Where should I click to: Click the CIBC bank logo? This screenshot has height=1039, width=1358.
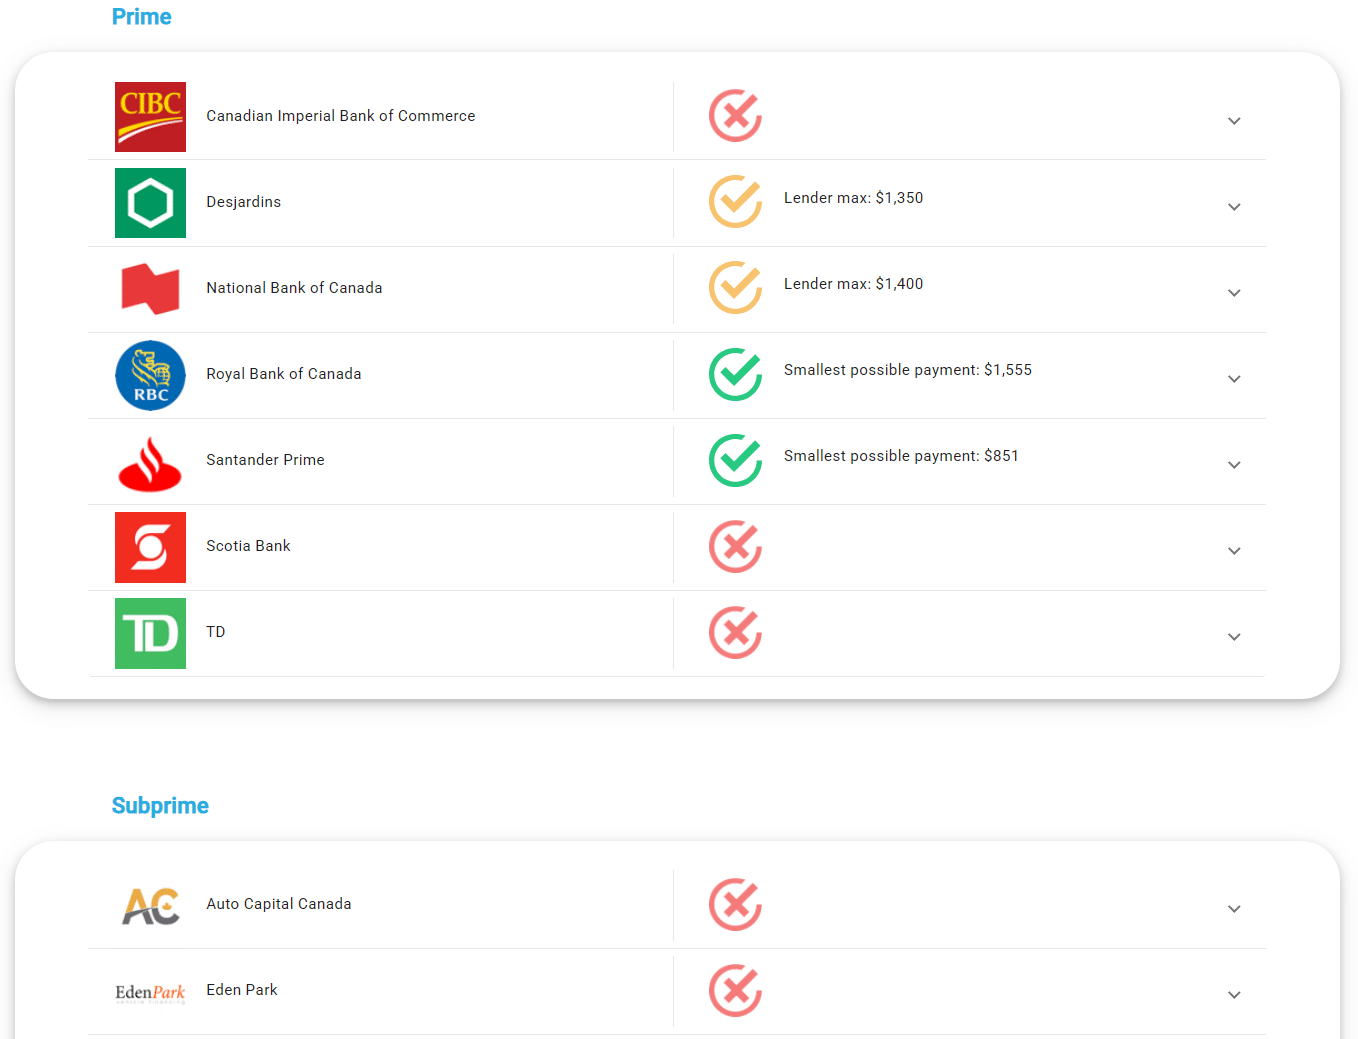coord(150,117)
